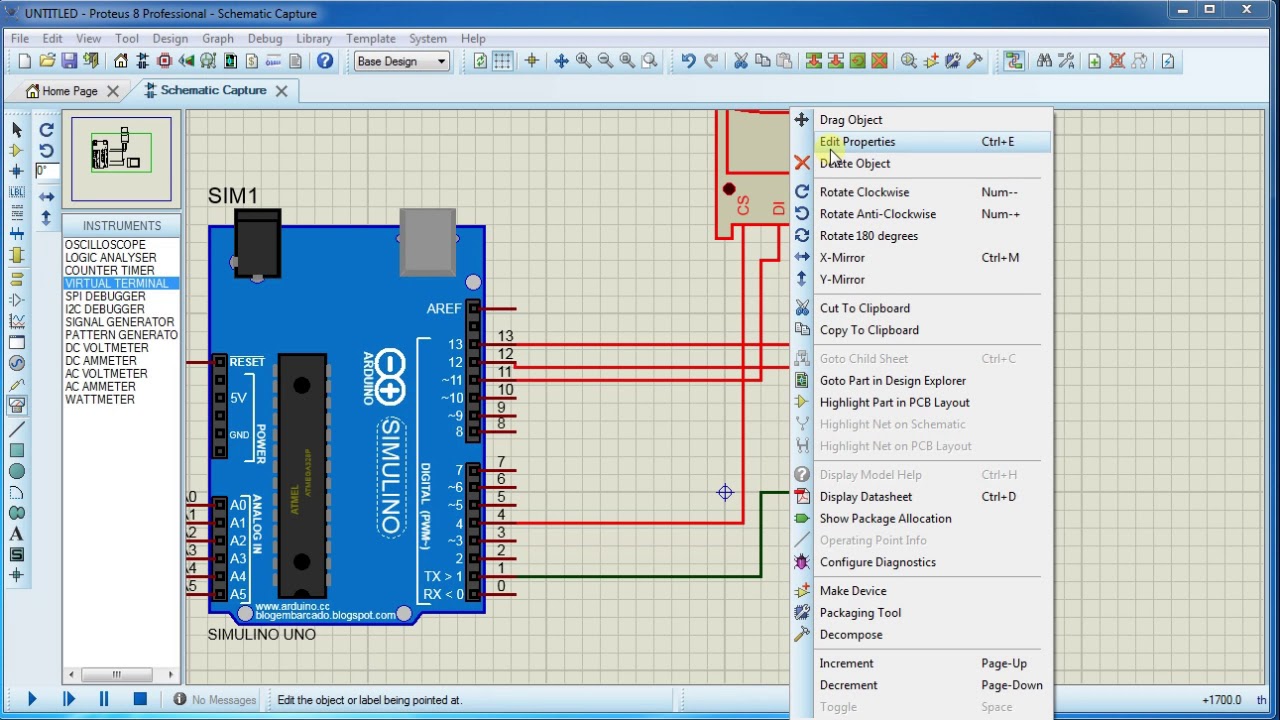Select the Selection Mode arrow tool

(16, 129)
